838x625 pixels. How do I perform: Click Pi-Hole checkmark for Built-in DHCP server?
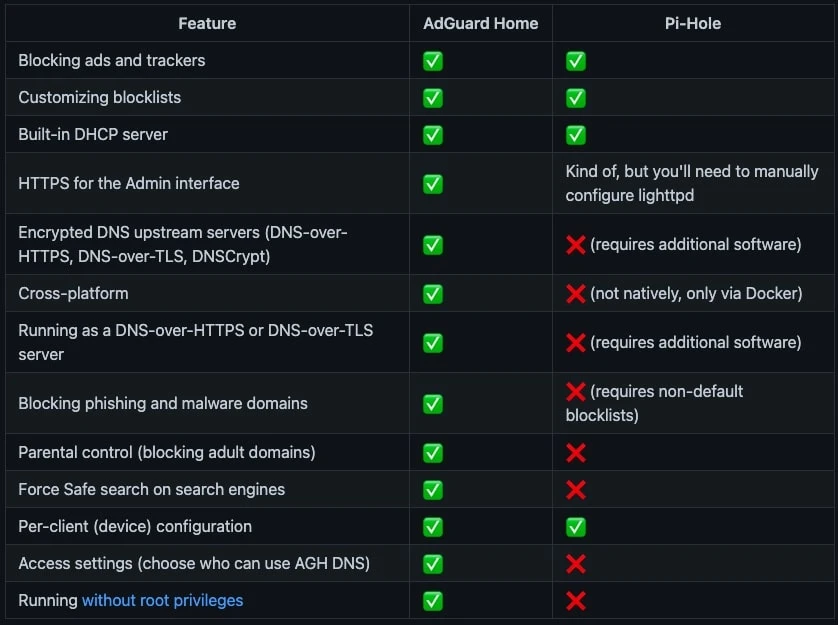576,135
